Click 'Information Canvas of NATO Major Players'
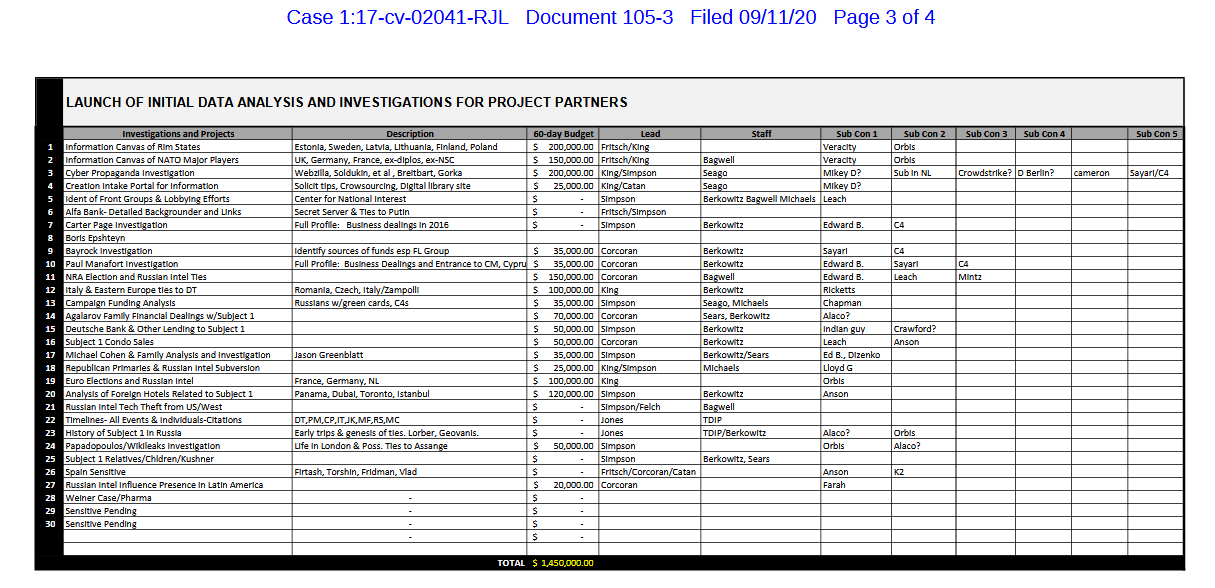 click(x=178, y=160)
